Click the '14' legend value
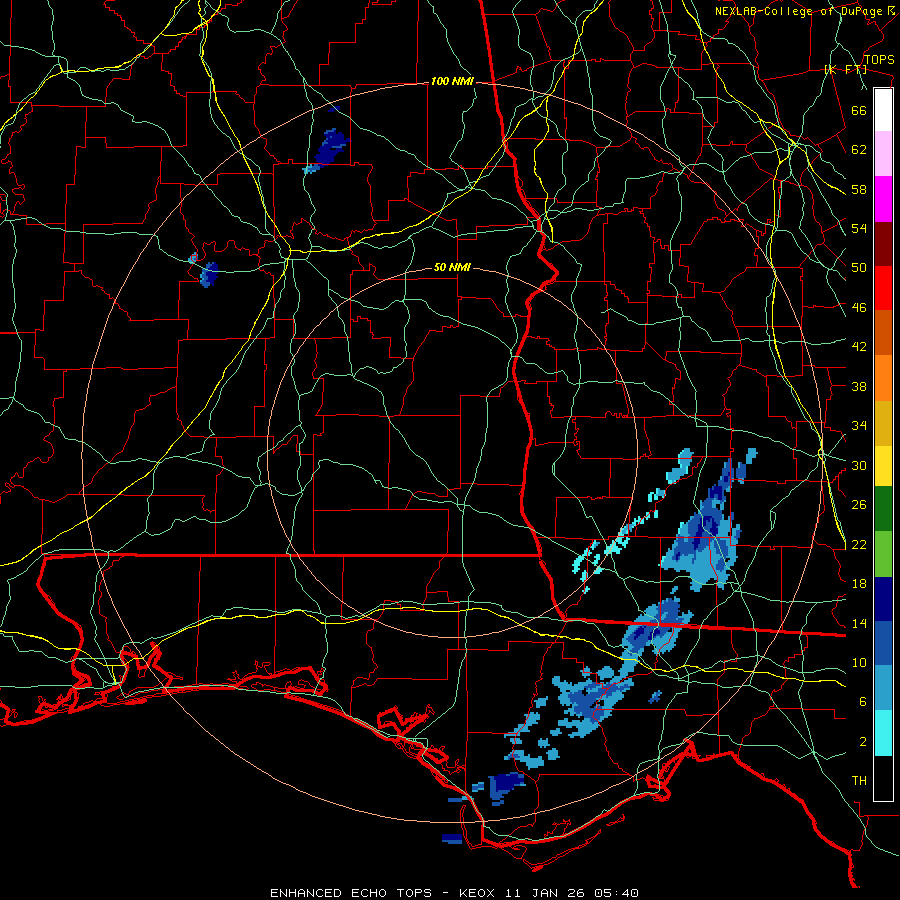The height and width of the screenshot is (900, 900). (859, 623)
